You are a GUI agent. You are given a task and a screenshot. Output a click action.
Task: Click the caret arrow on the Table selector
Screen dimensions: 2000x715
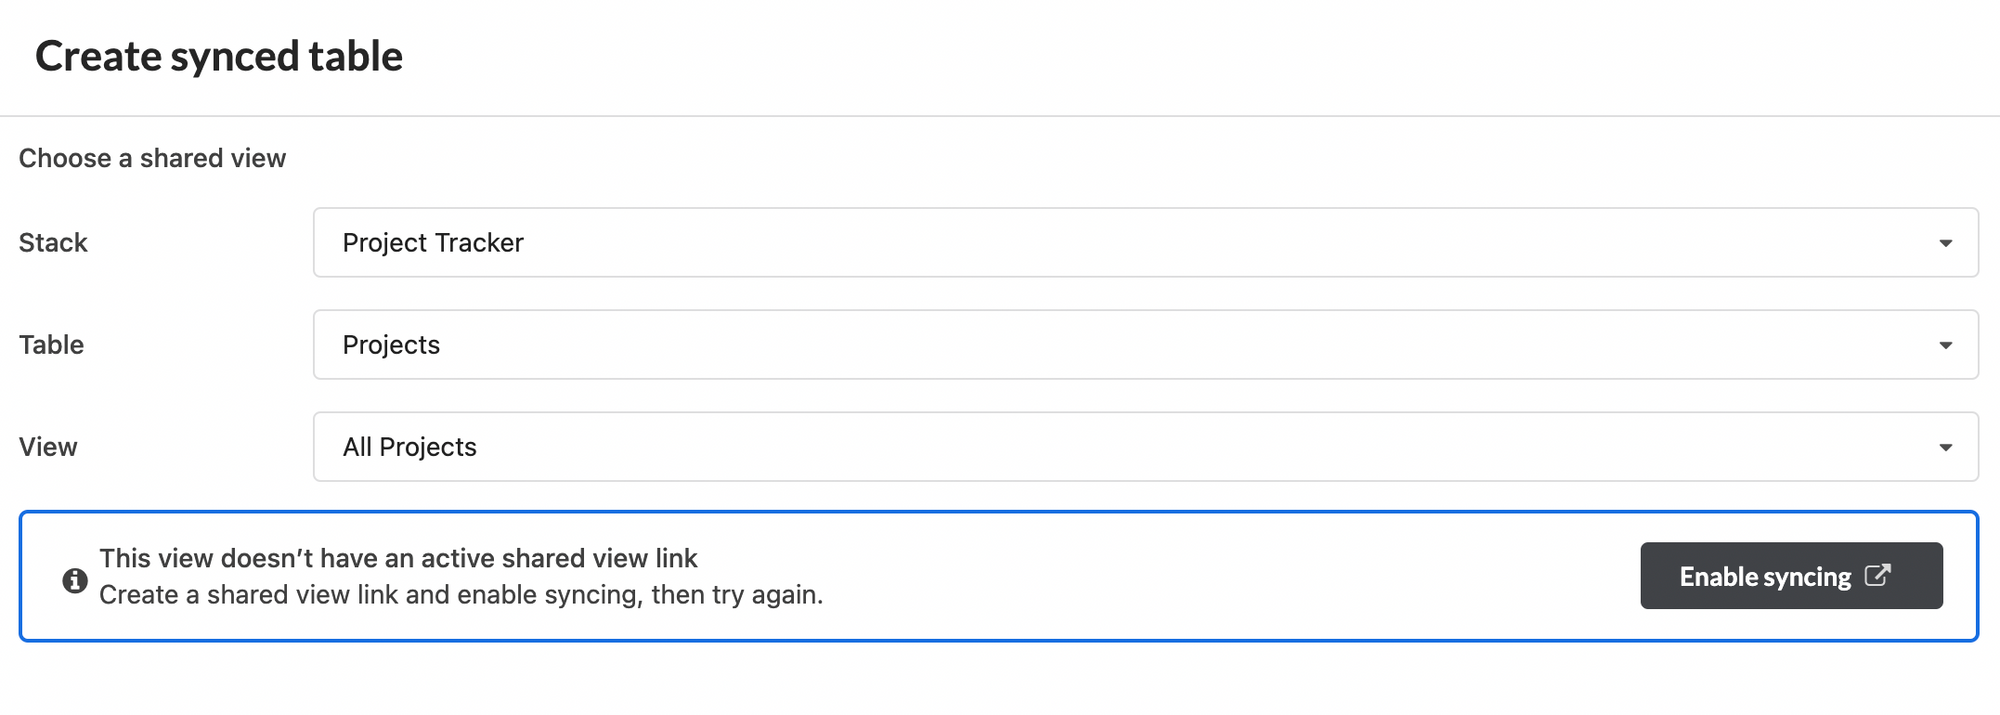click(1946, 344)
